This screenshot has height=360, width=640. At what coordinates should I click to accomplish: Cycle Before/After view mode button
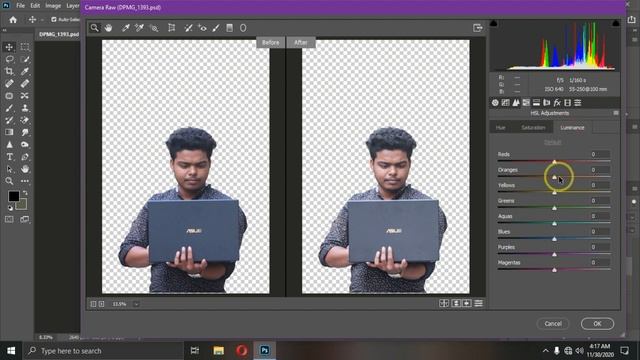[444, 303]
